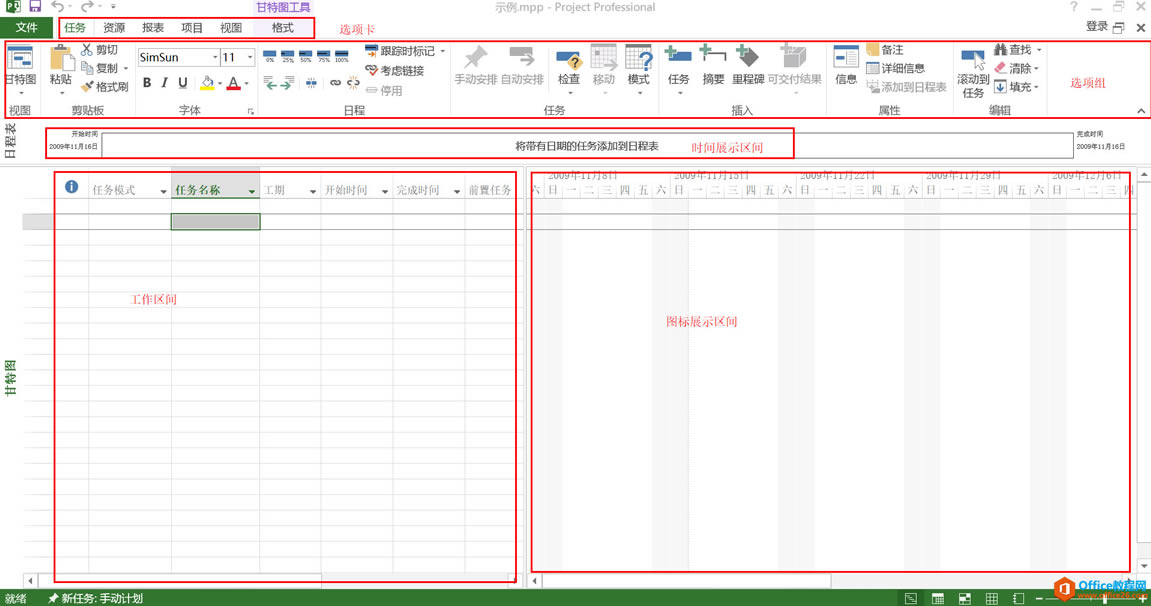Open the 文件 menu
1151x606 pixels.
(27, 27)
